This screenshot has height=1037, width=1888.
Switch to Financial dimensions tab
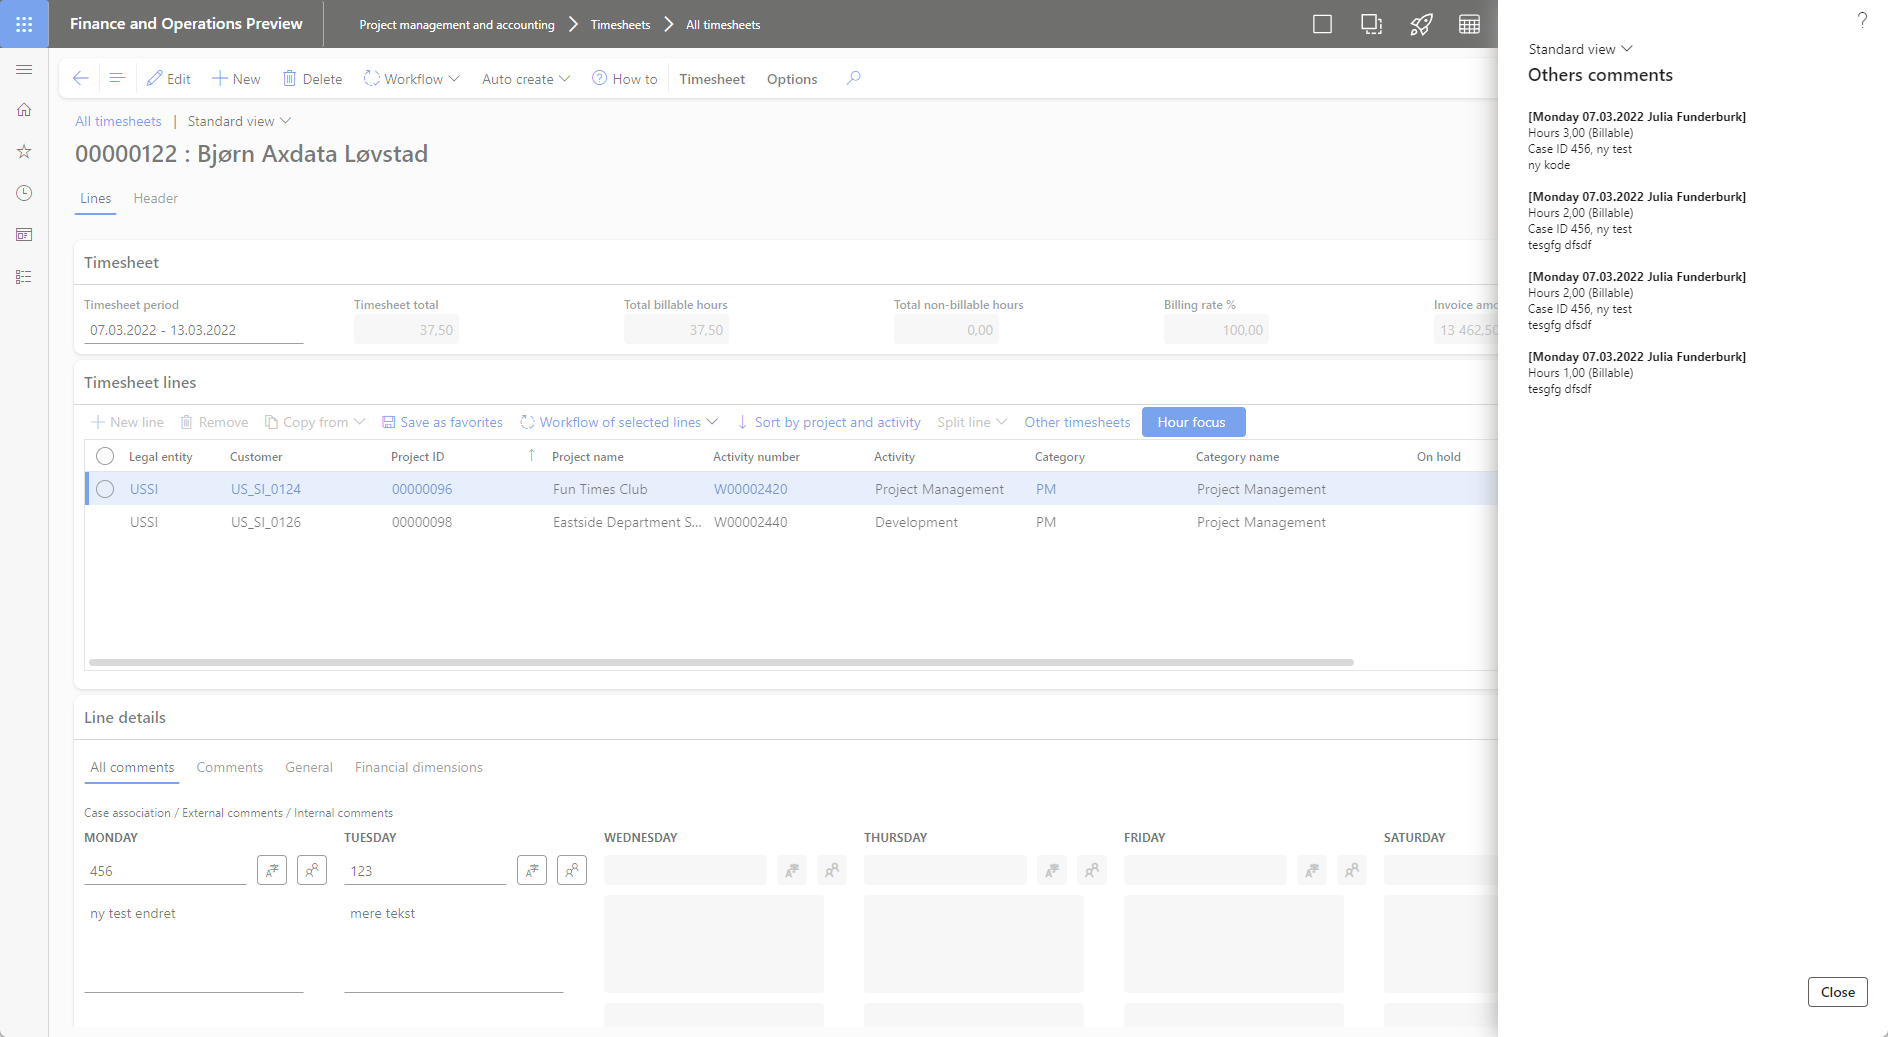tap(419, 767)
